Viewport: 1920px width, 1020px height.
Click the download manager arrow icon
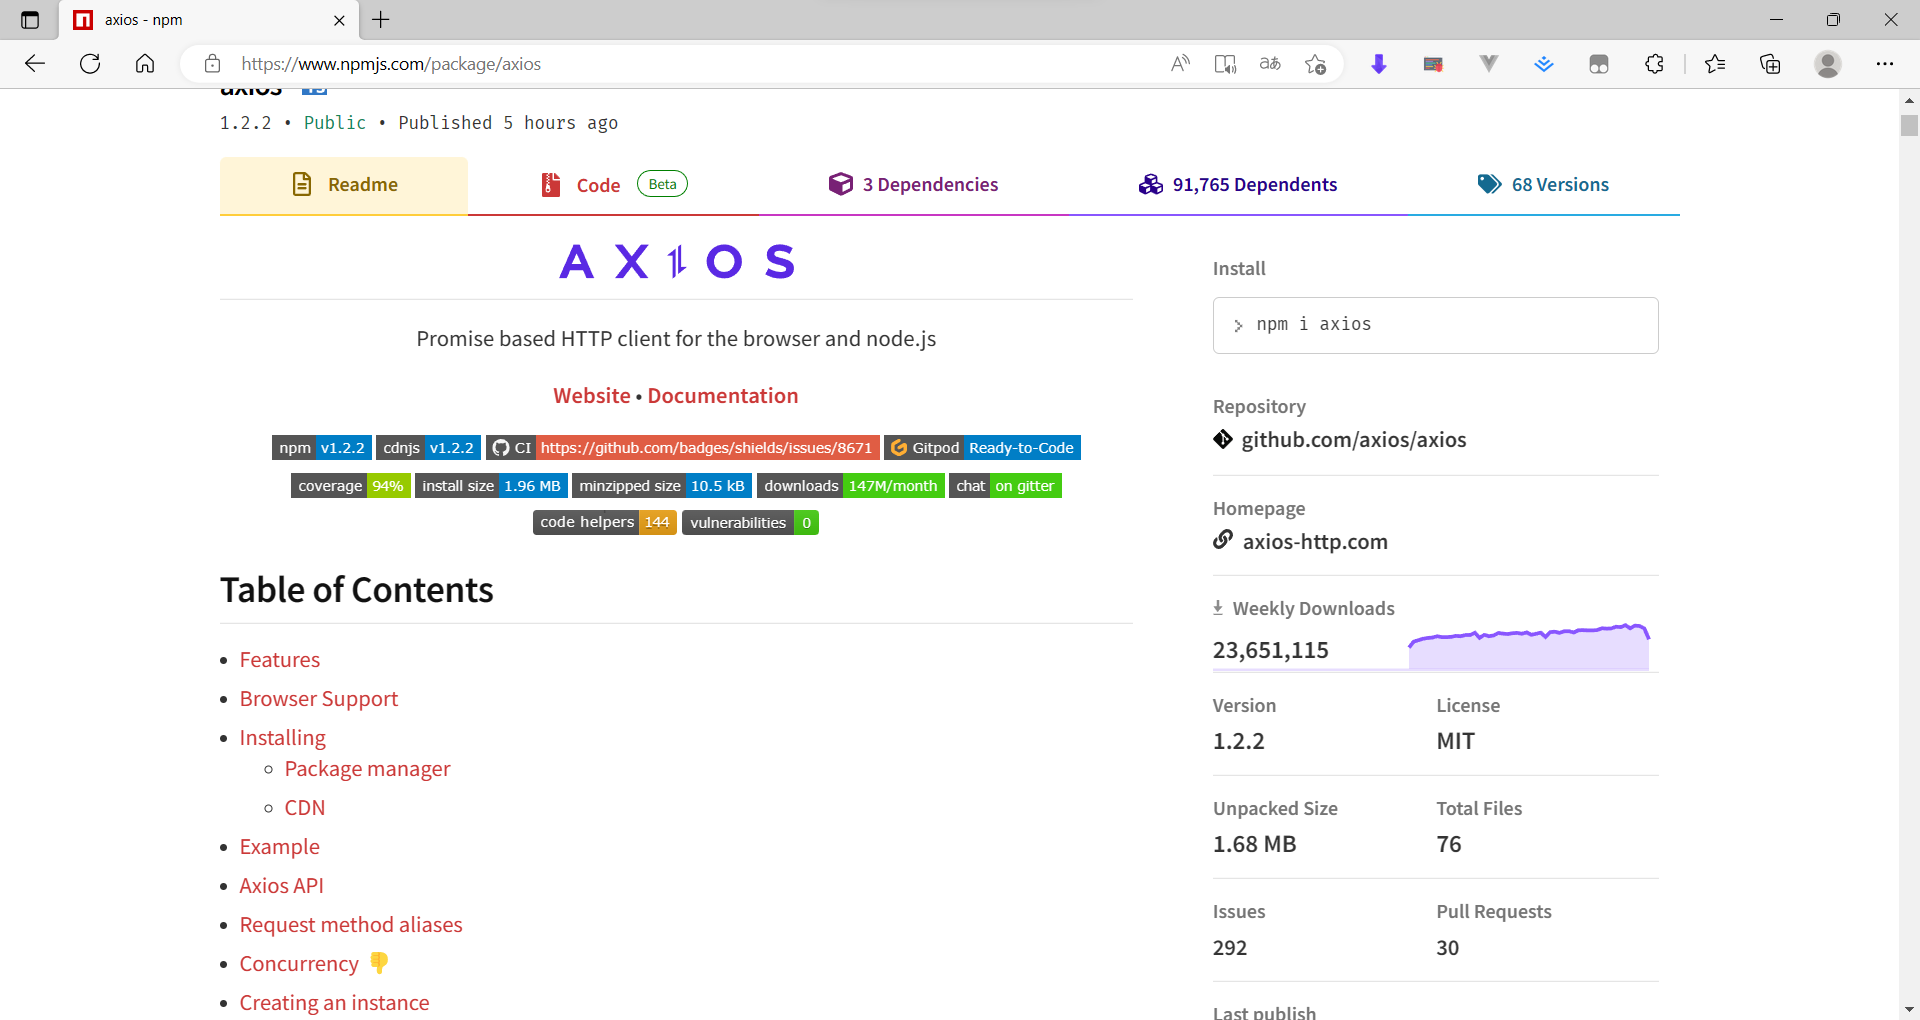(1379, 63)
